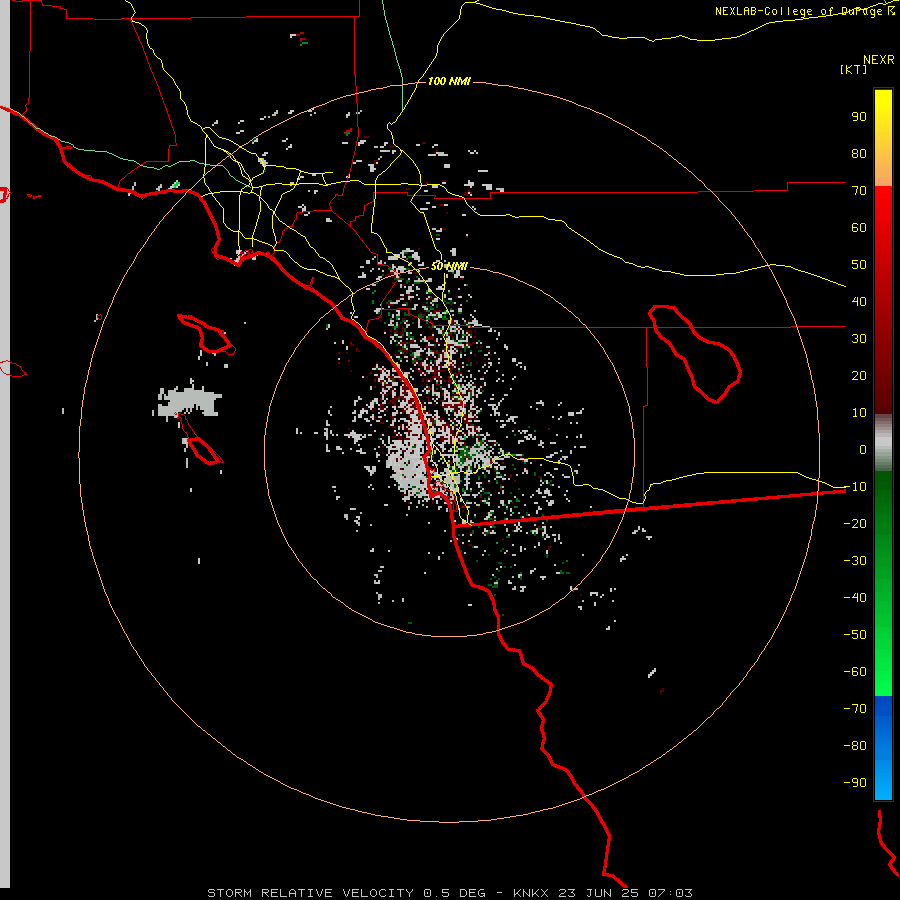Image resolution: width=900 pixels, height=900 pixels.
Task: Click the -20 value on the velocity scale
Action: tap(855, 523)
